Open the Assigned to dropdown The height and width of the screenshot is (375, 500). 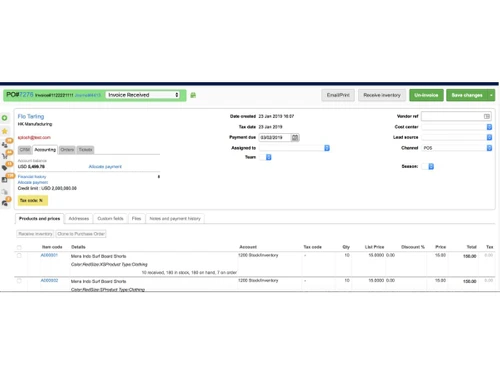[x=295, y=148]
